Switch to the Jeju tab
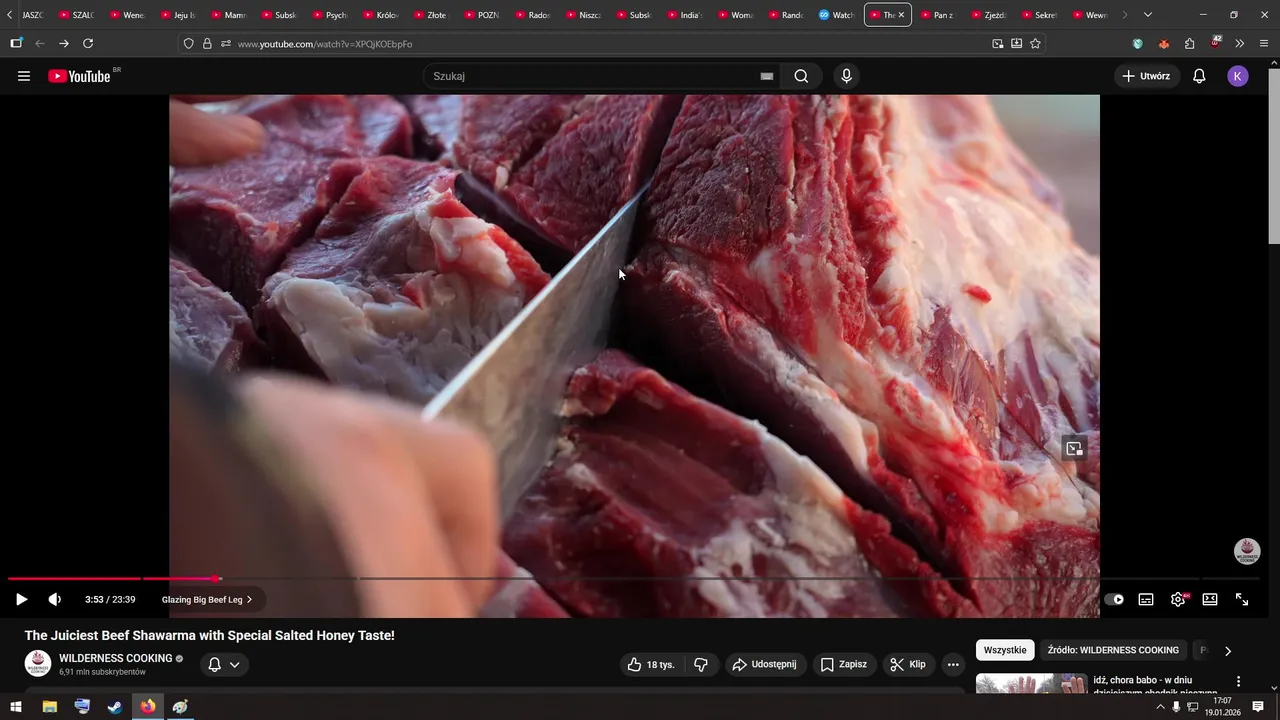 [178, 15]
